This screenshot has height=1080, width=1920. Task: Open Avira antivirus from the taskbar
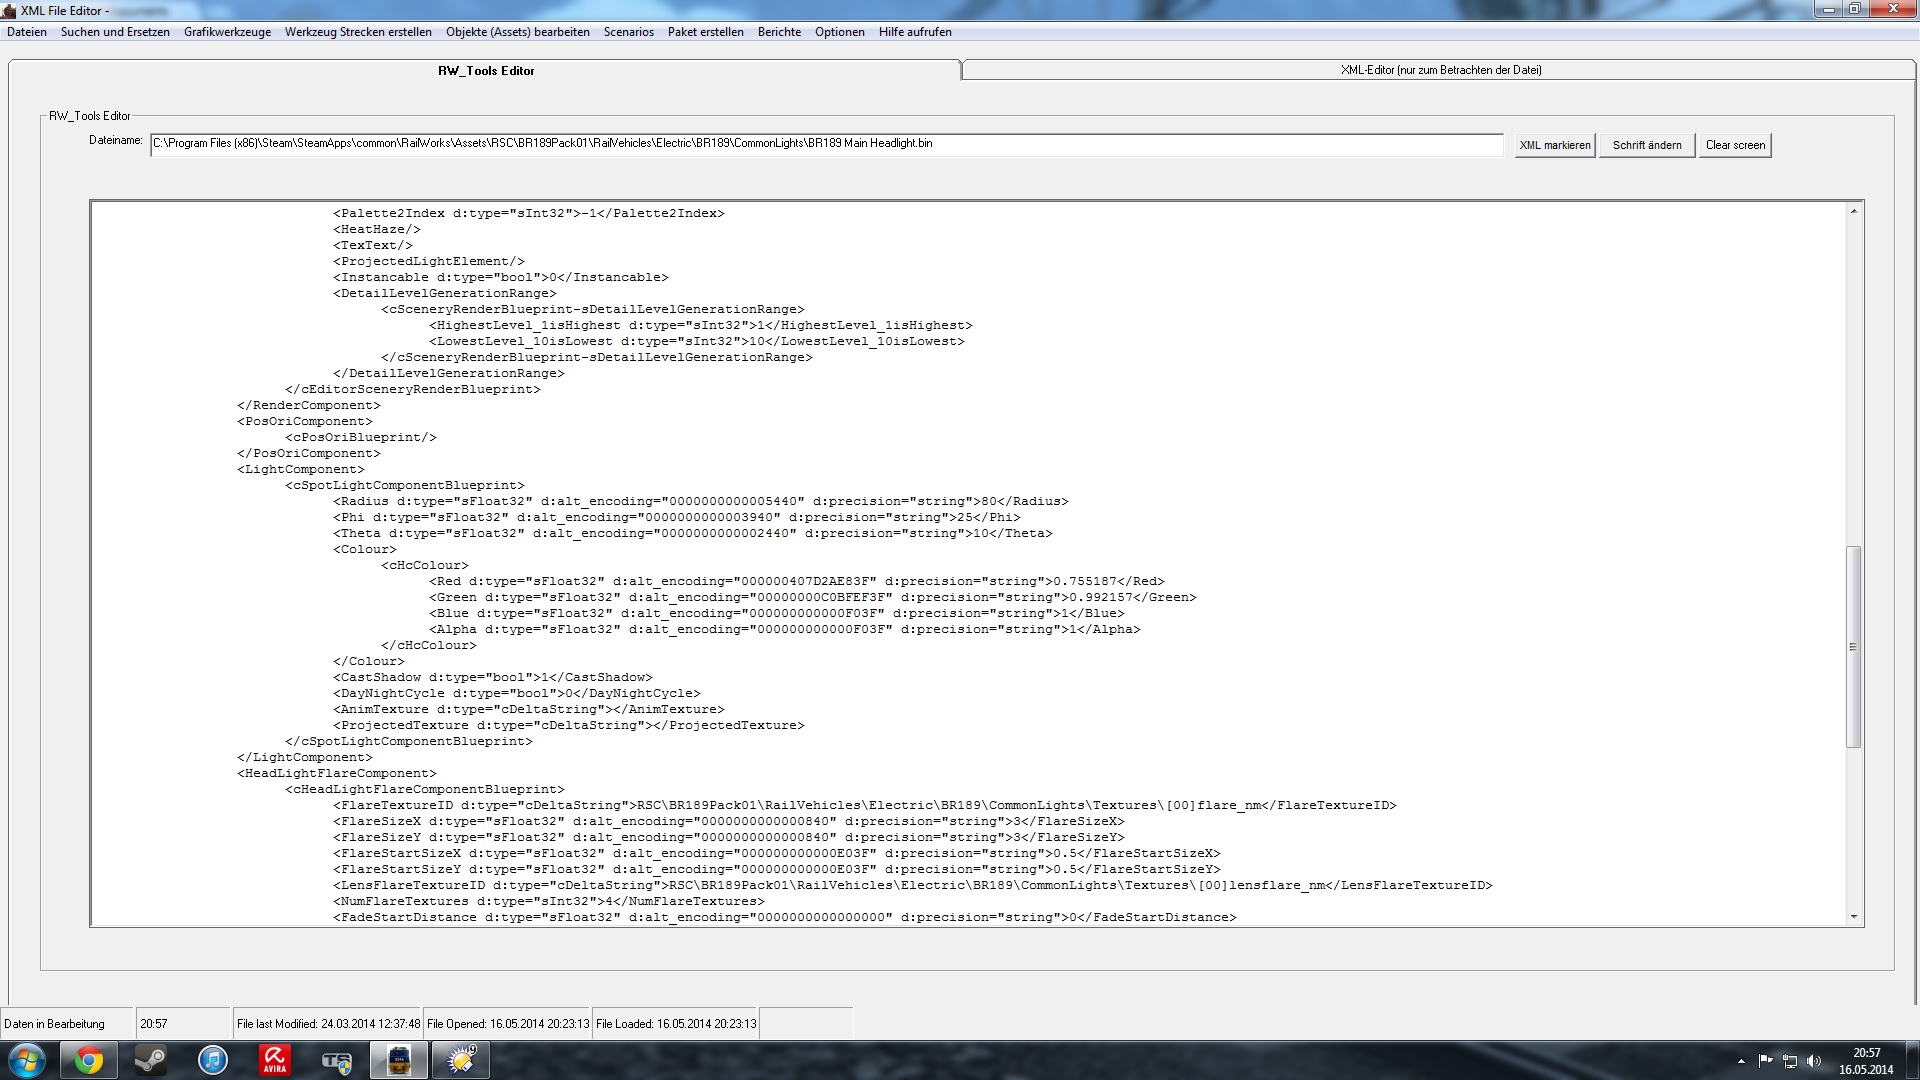click(x=275, y=1060)
